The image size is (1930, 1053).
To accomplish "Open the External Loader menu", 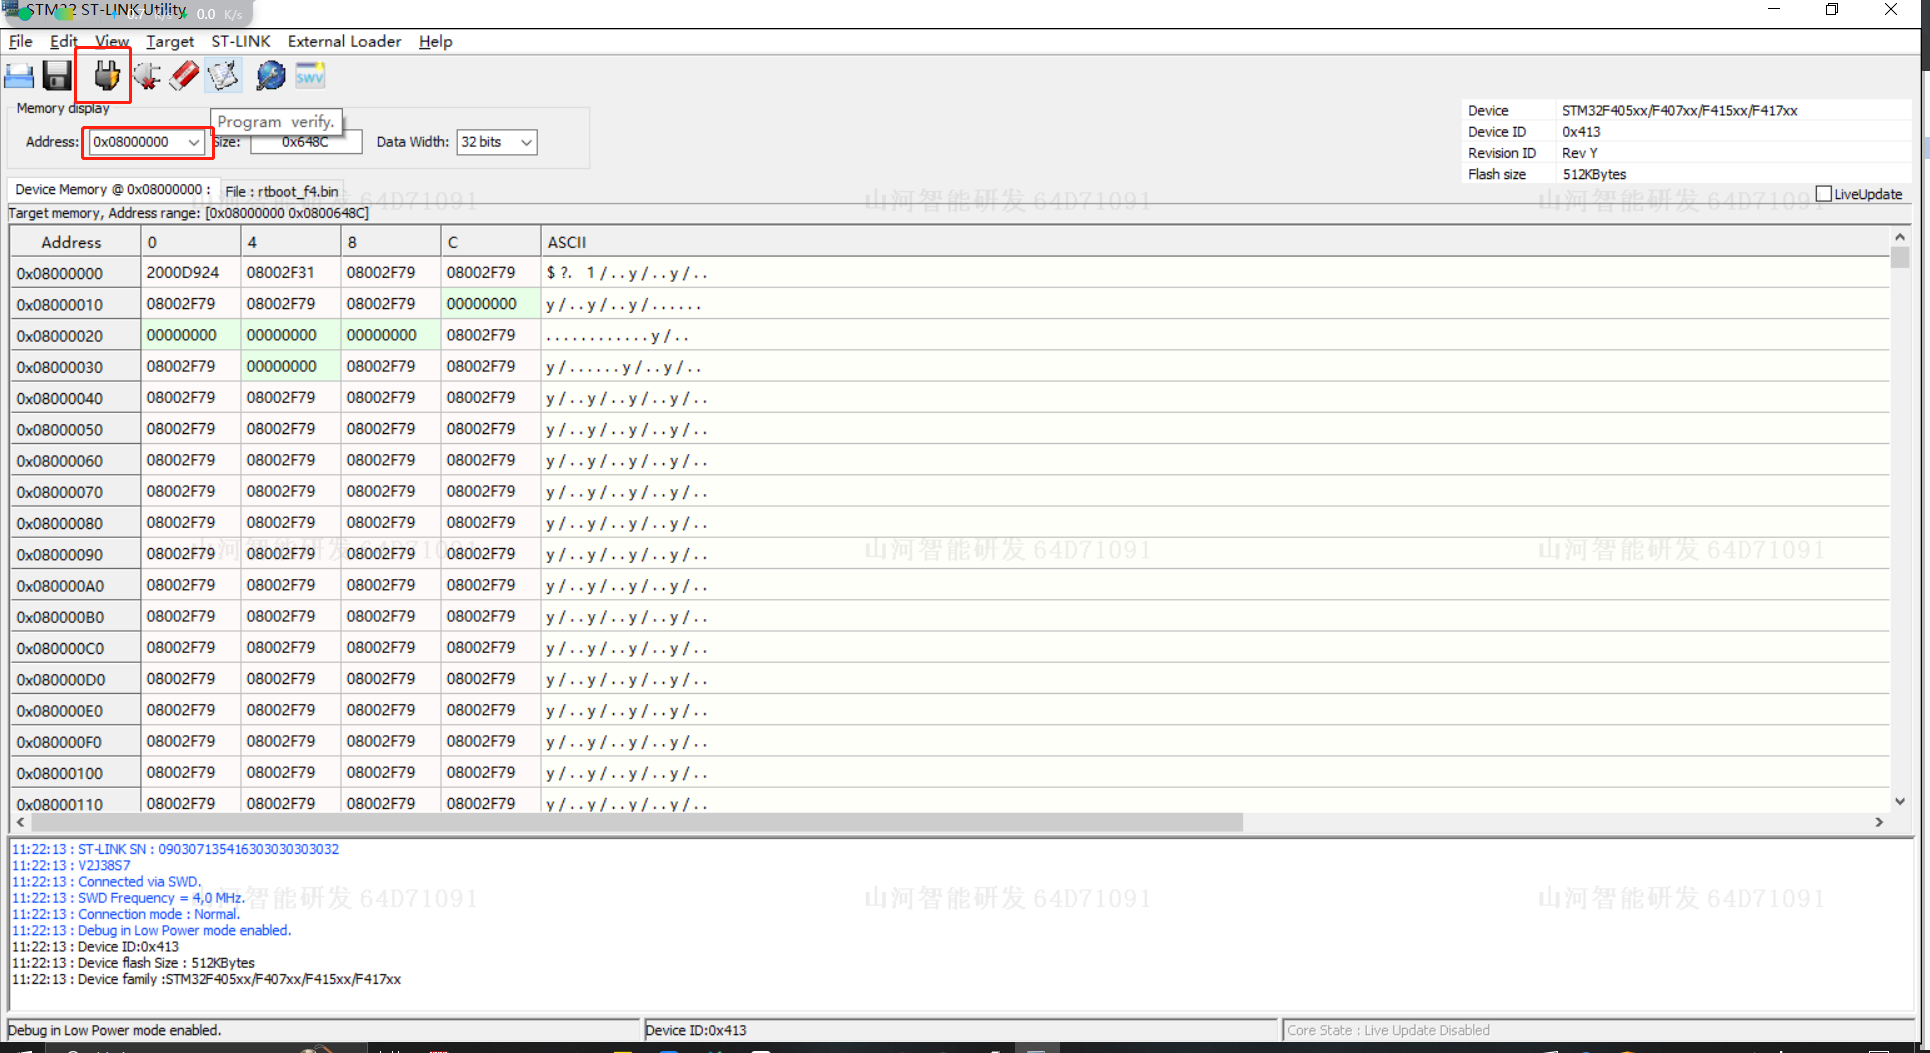I will 344,41.
